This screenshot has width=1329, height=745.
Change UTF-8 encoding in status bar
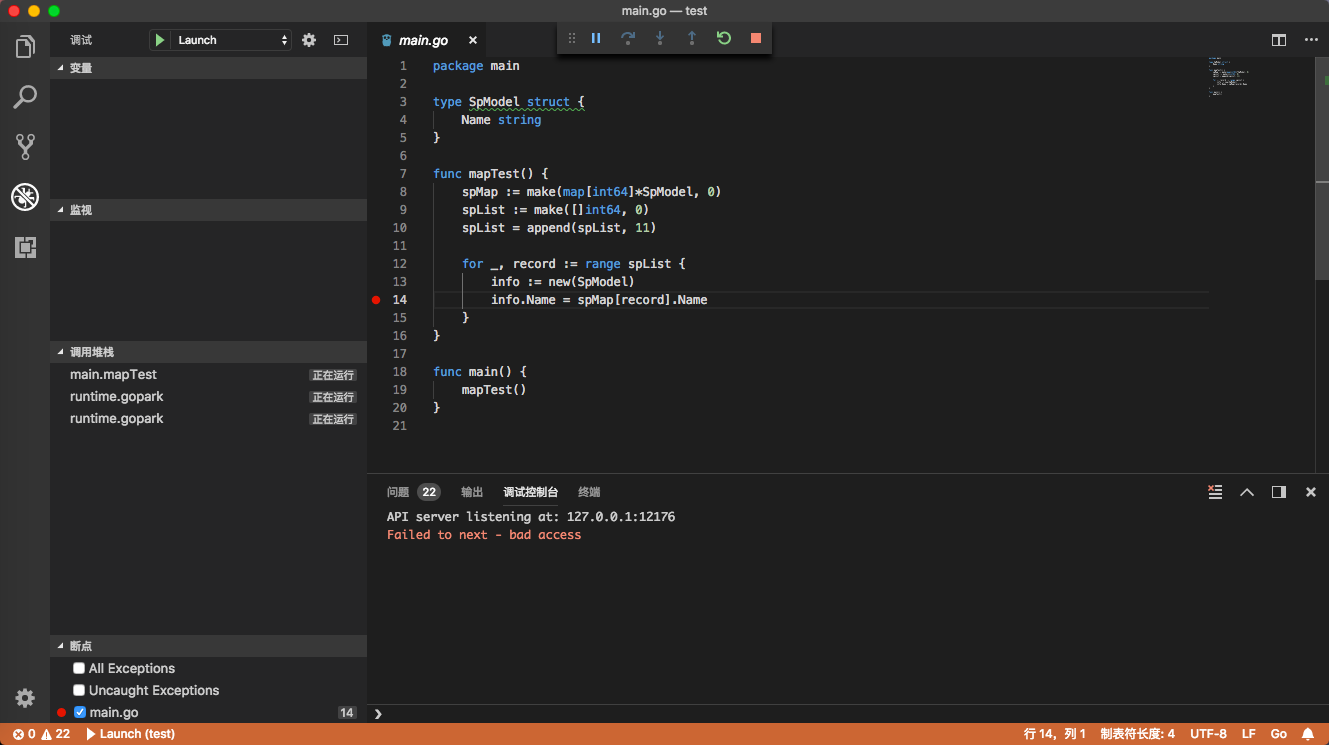[1208, 734]
